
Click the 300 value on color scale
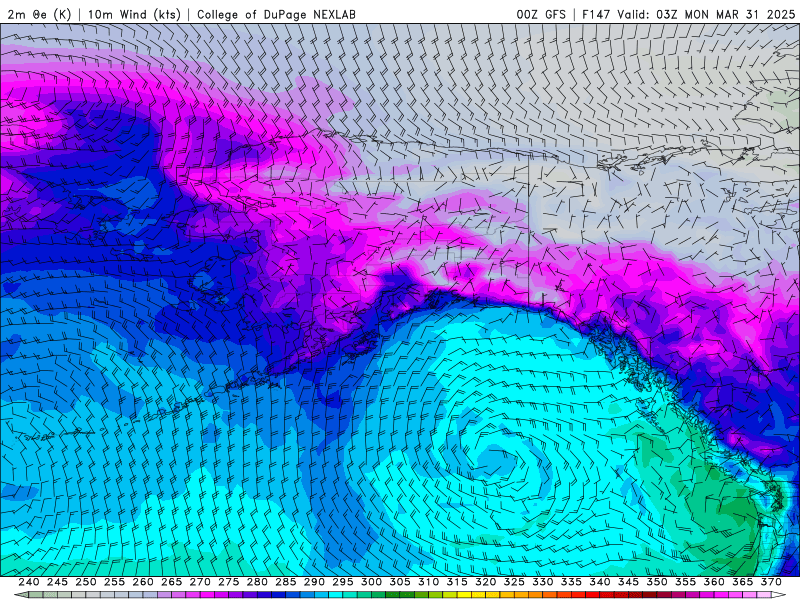pos(371,582)
